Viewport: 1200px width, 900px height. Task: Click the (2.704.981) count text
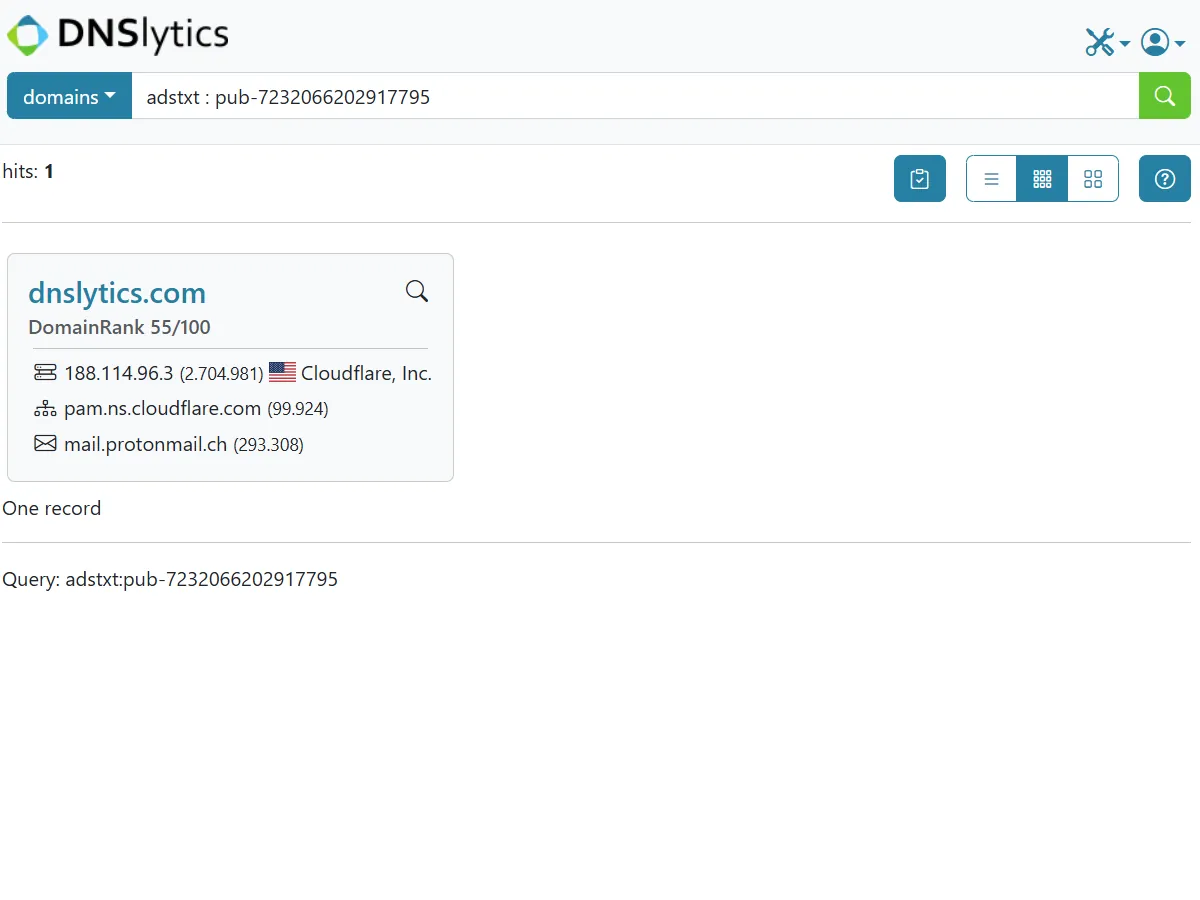coord(222,374)
